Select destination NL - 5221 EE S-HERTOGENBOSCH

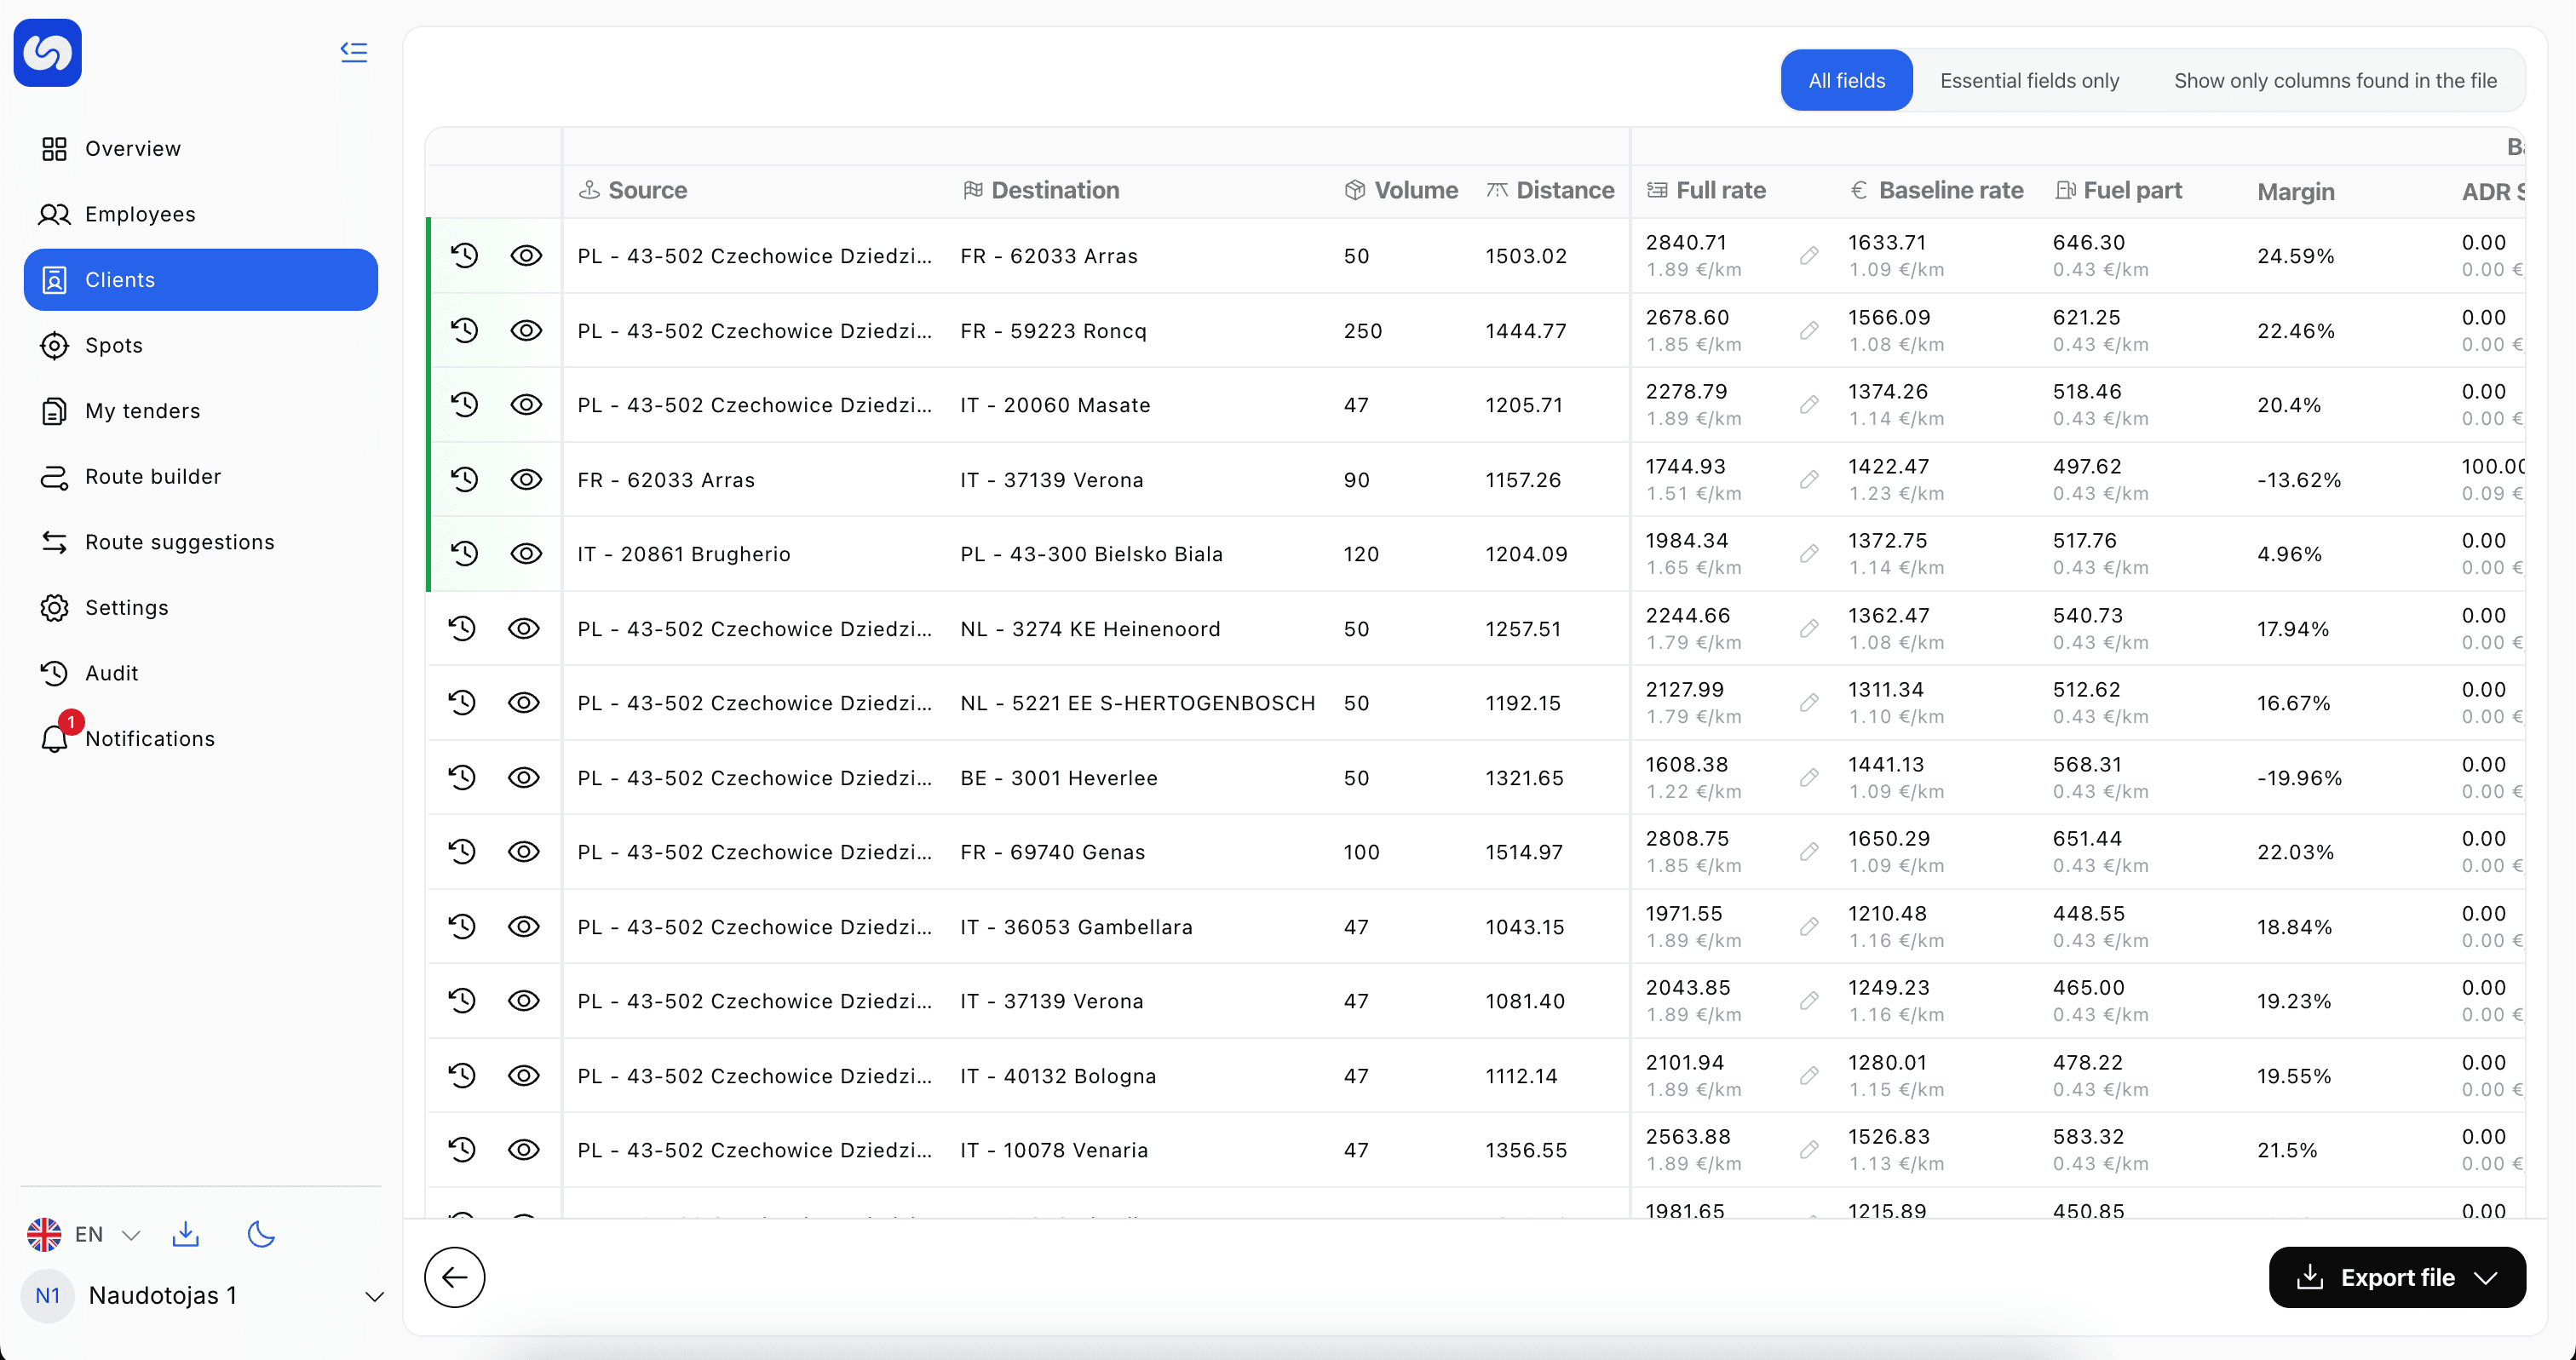click(1137, 703)
